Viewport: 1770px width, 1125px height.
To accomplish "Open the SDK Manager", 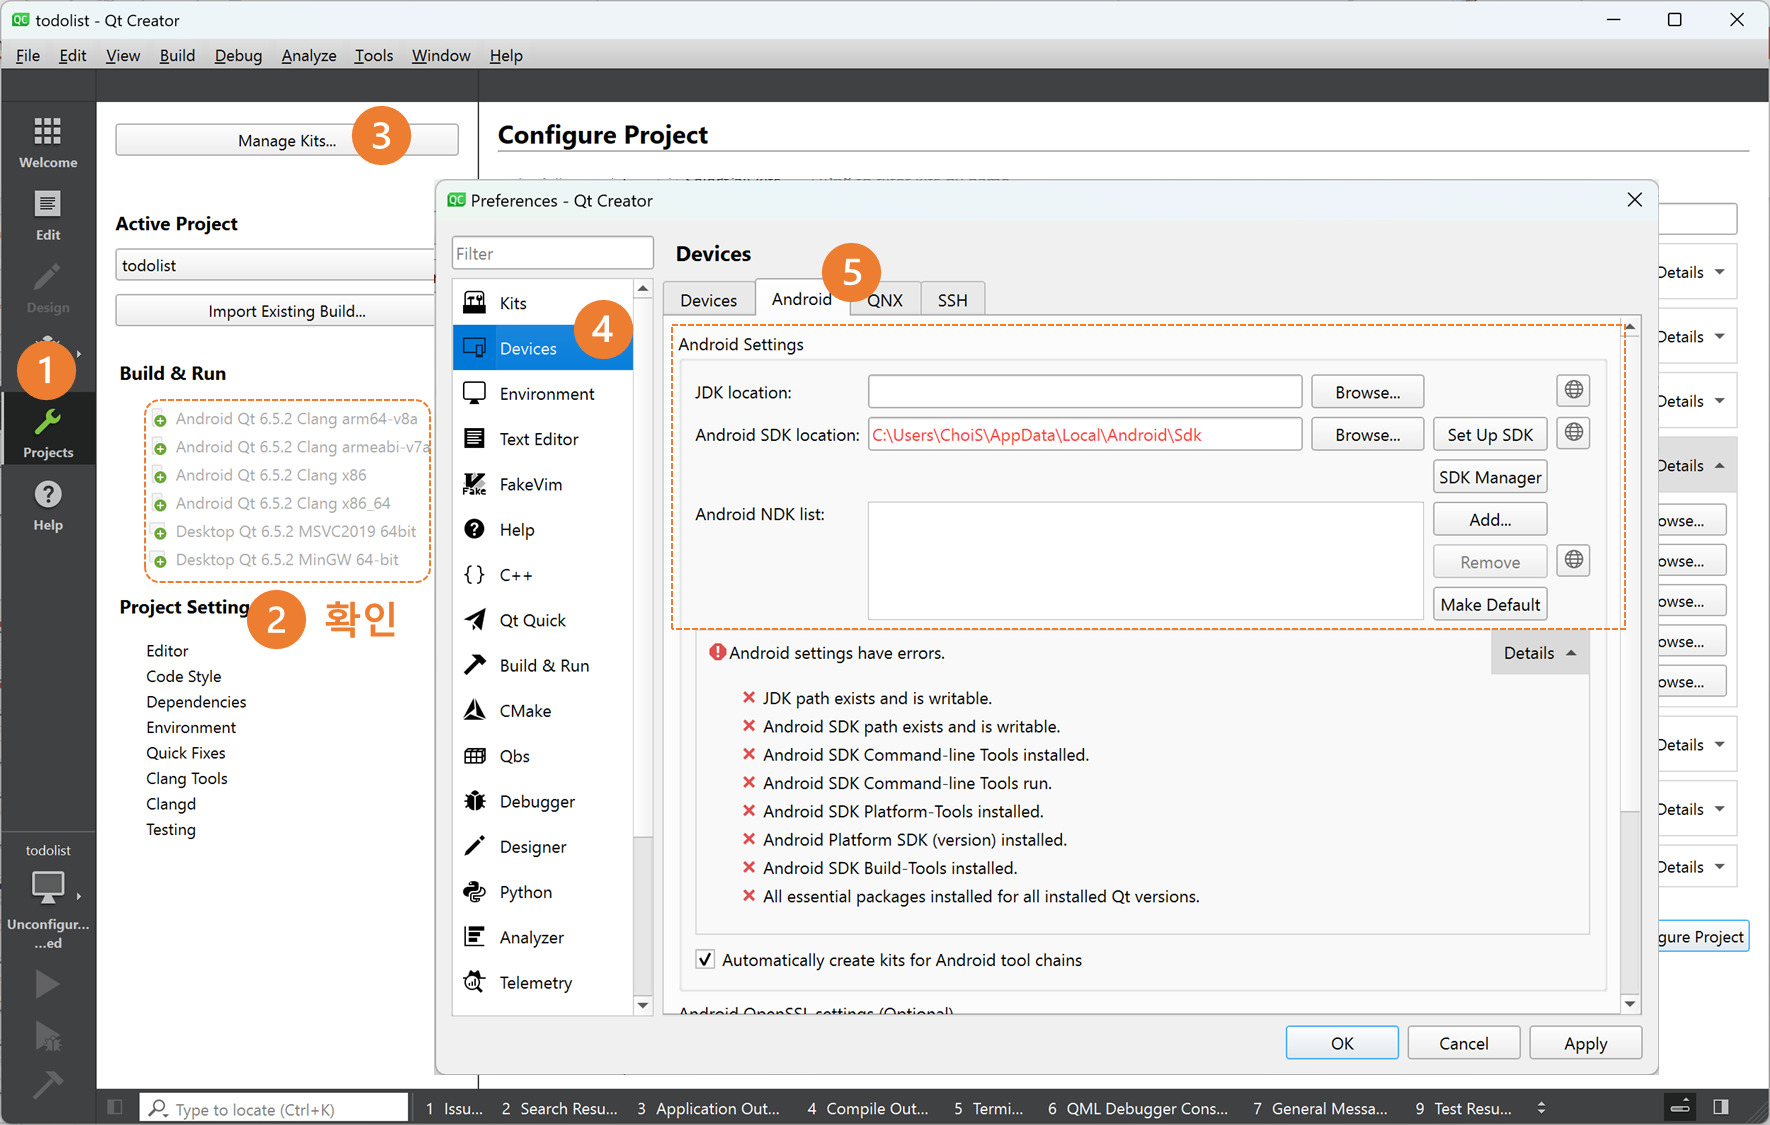I will (1490, 477).
